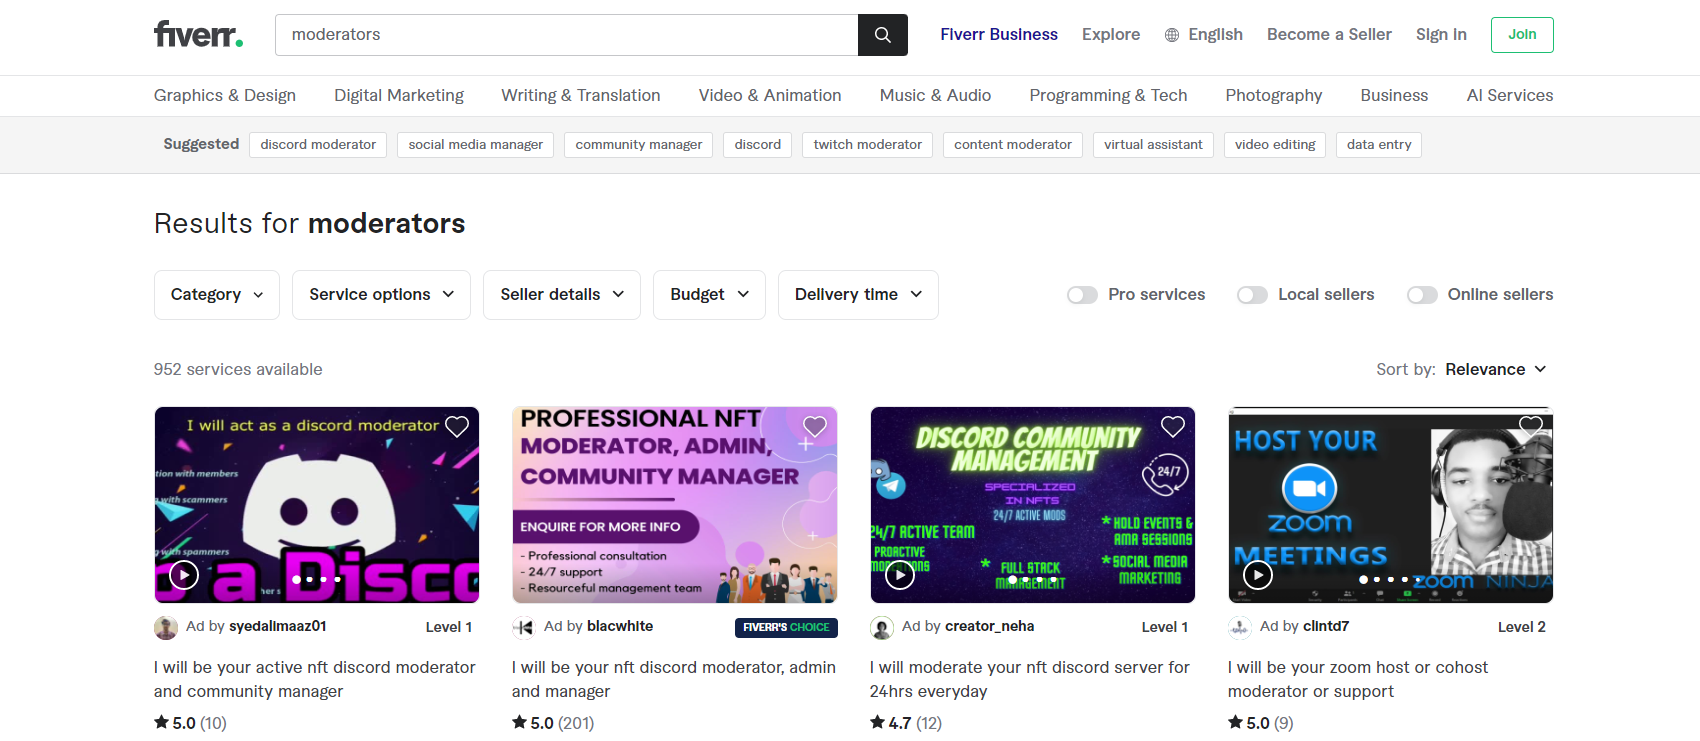Select suggested tag virtual assistant
Image resolution: width=1700 pixels, height=741 pixels.
tap(1153, 145)
